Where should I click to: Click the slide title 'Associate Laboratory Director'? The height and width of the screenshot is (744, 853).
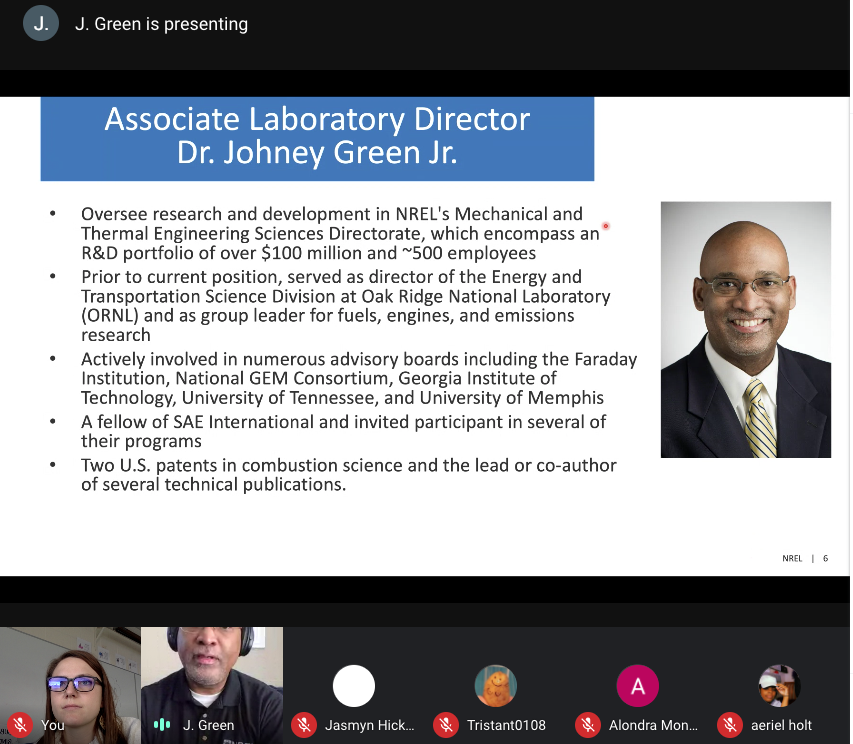coord(317,119)
